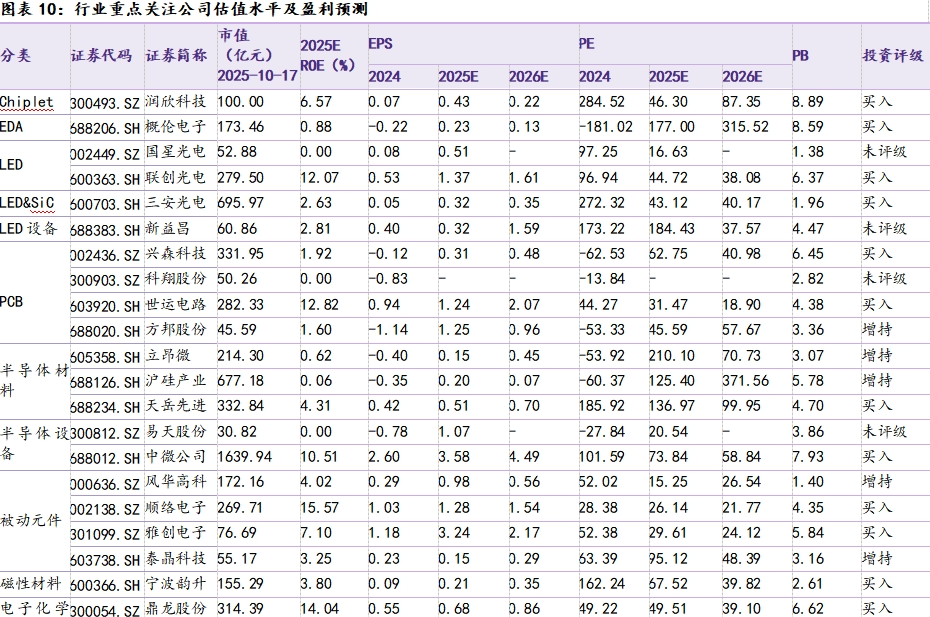This screenshot has width=930, height=617.
Task: Click company name 润欣科技
Action: click(x=176, y=101)
